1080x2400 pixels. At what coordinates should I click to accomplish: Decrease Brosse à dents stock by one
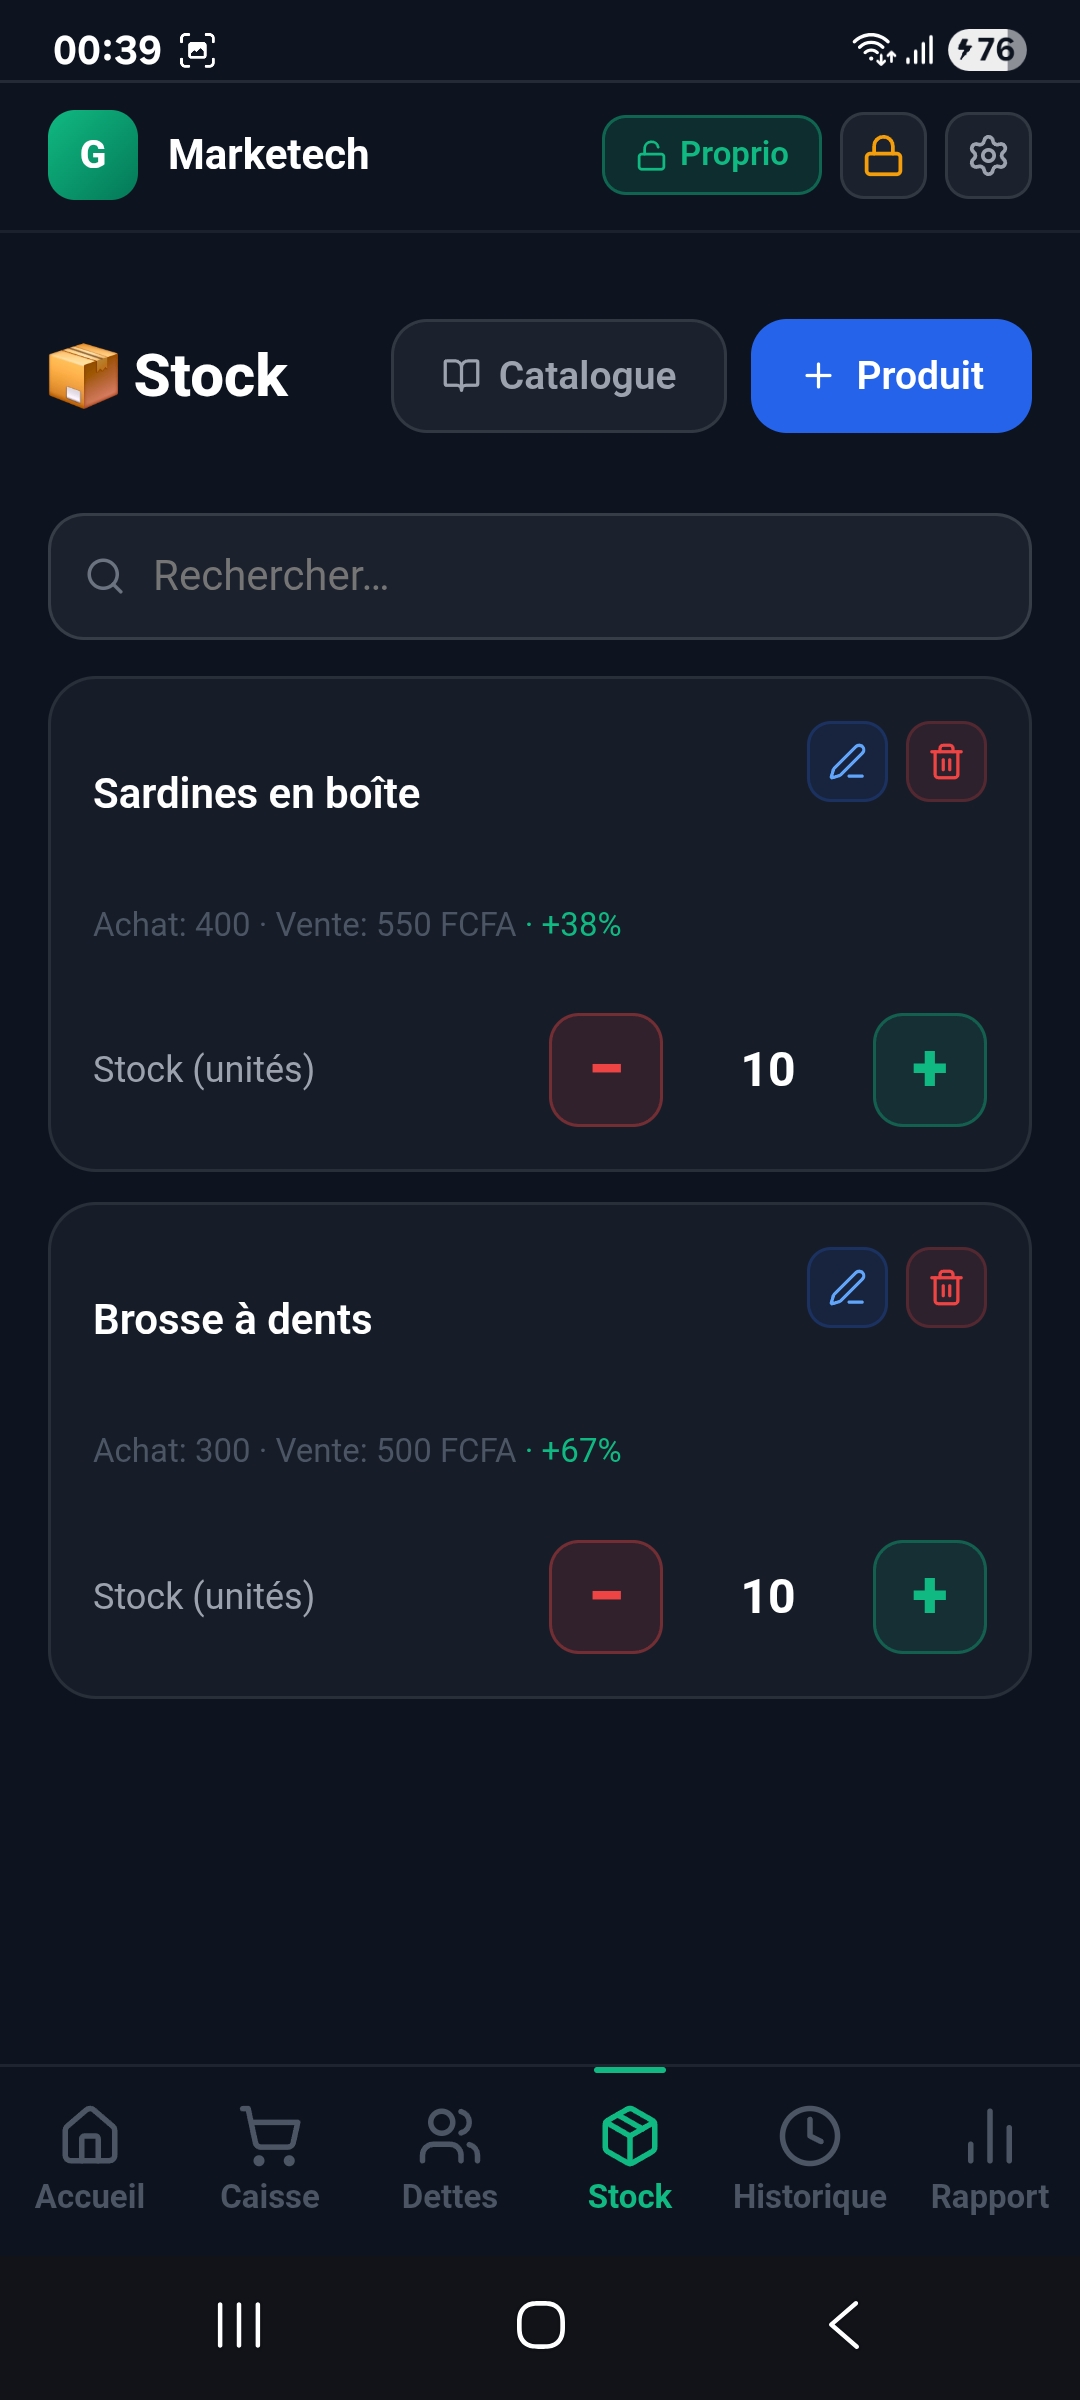click(606, 1596)
